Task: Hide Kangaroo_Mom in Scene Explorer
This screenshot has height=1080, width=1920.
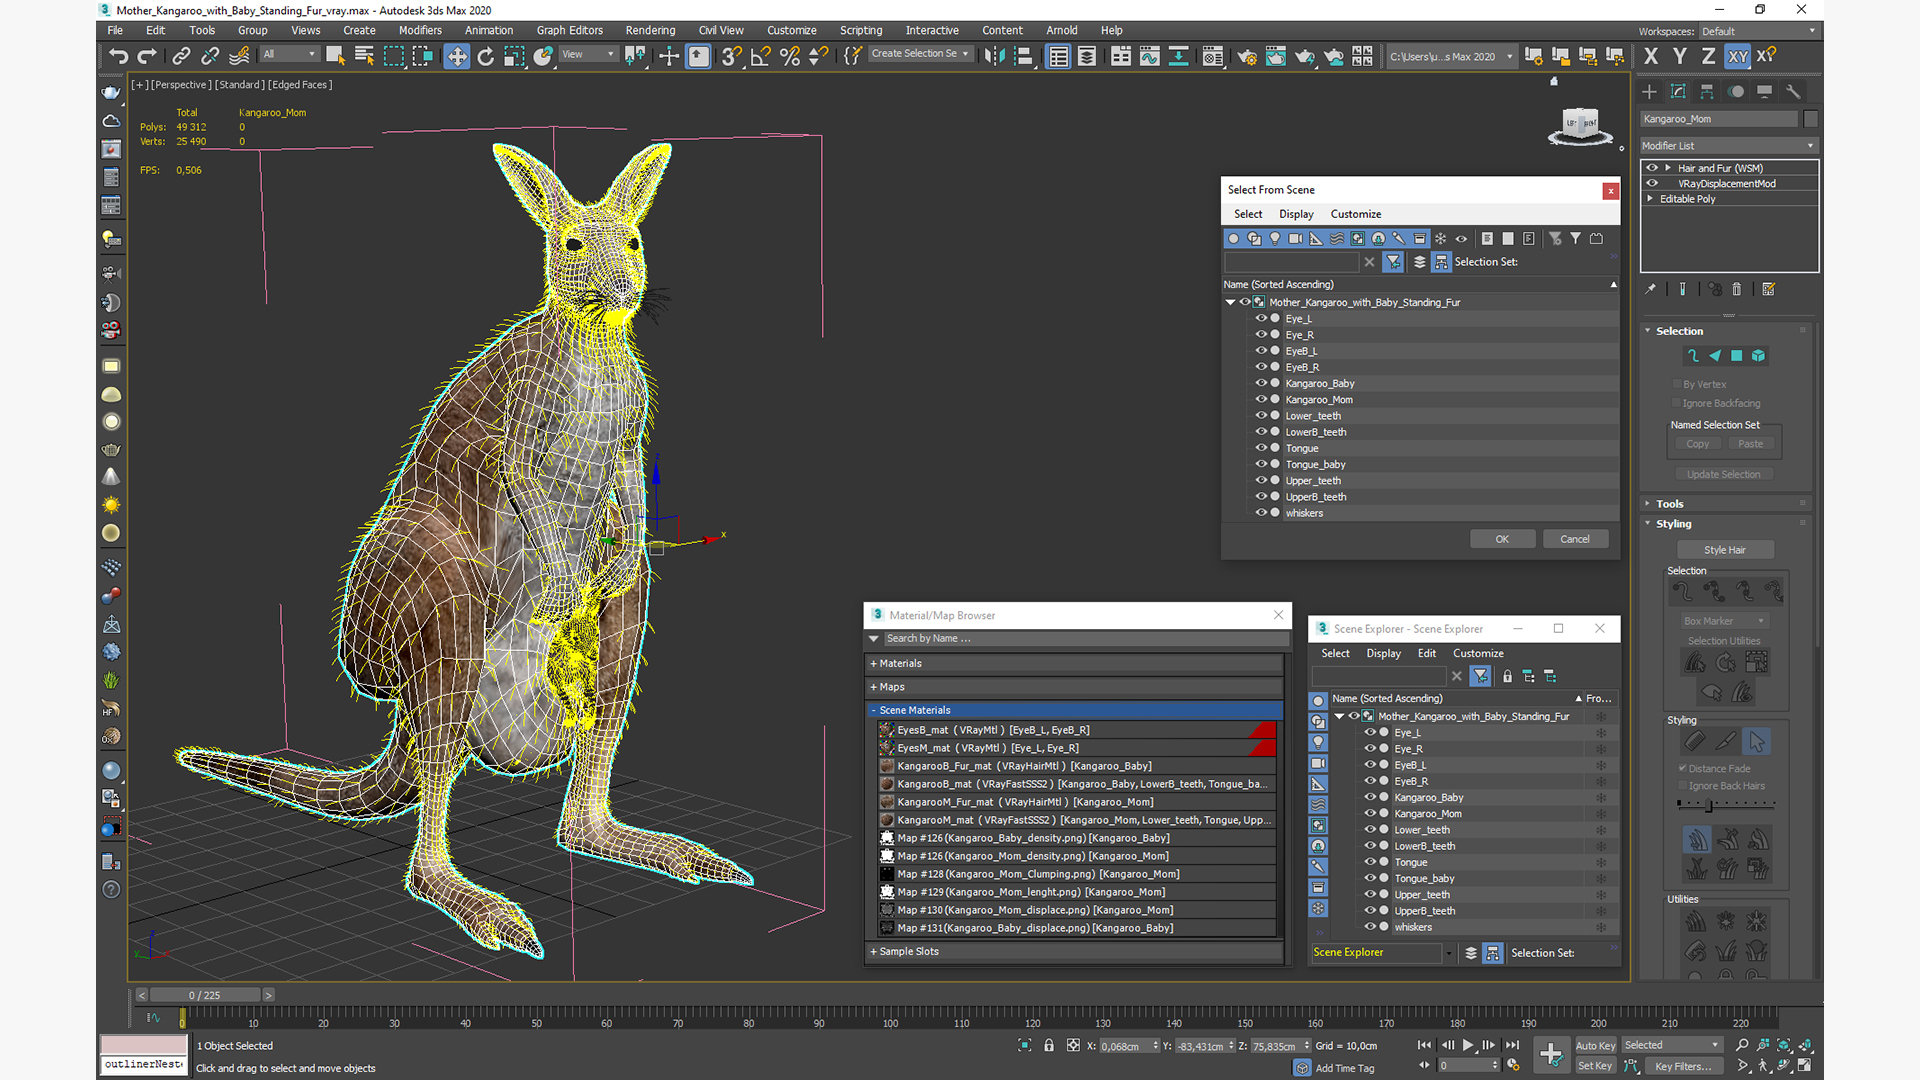Action: point(1370,813)
